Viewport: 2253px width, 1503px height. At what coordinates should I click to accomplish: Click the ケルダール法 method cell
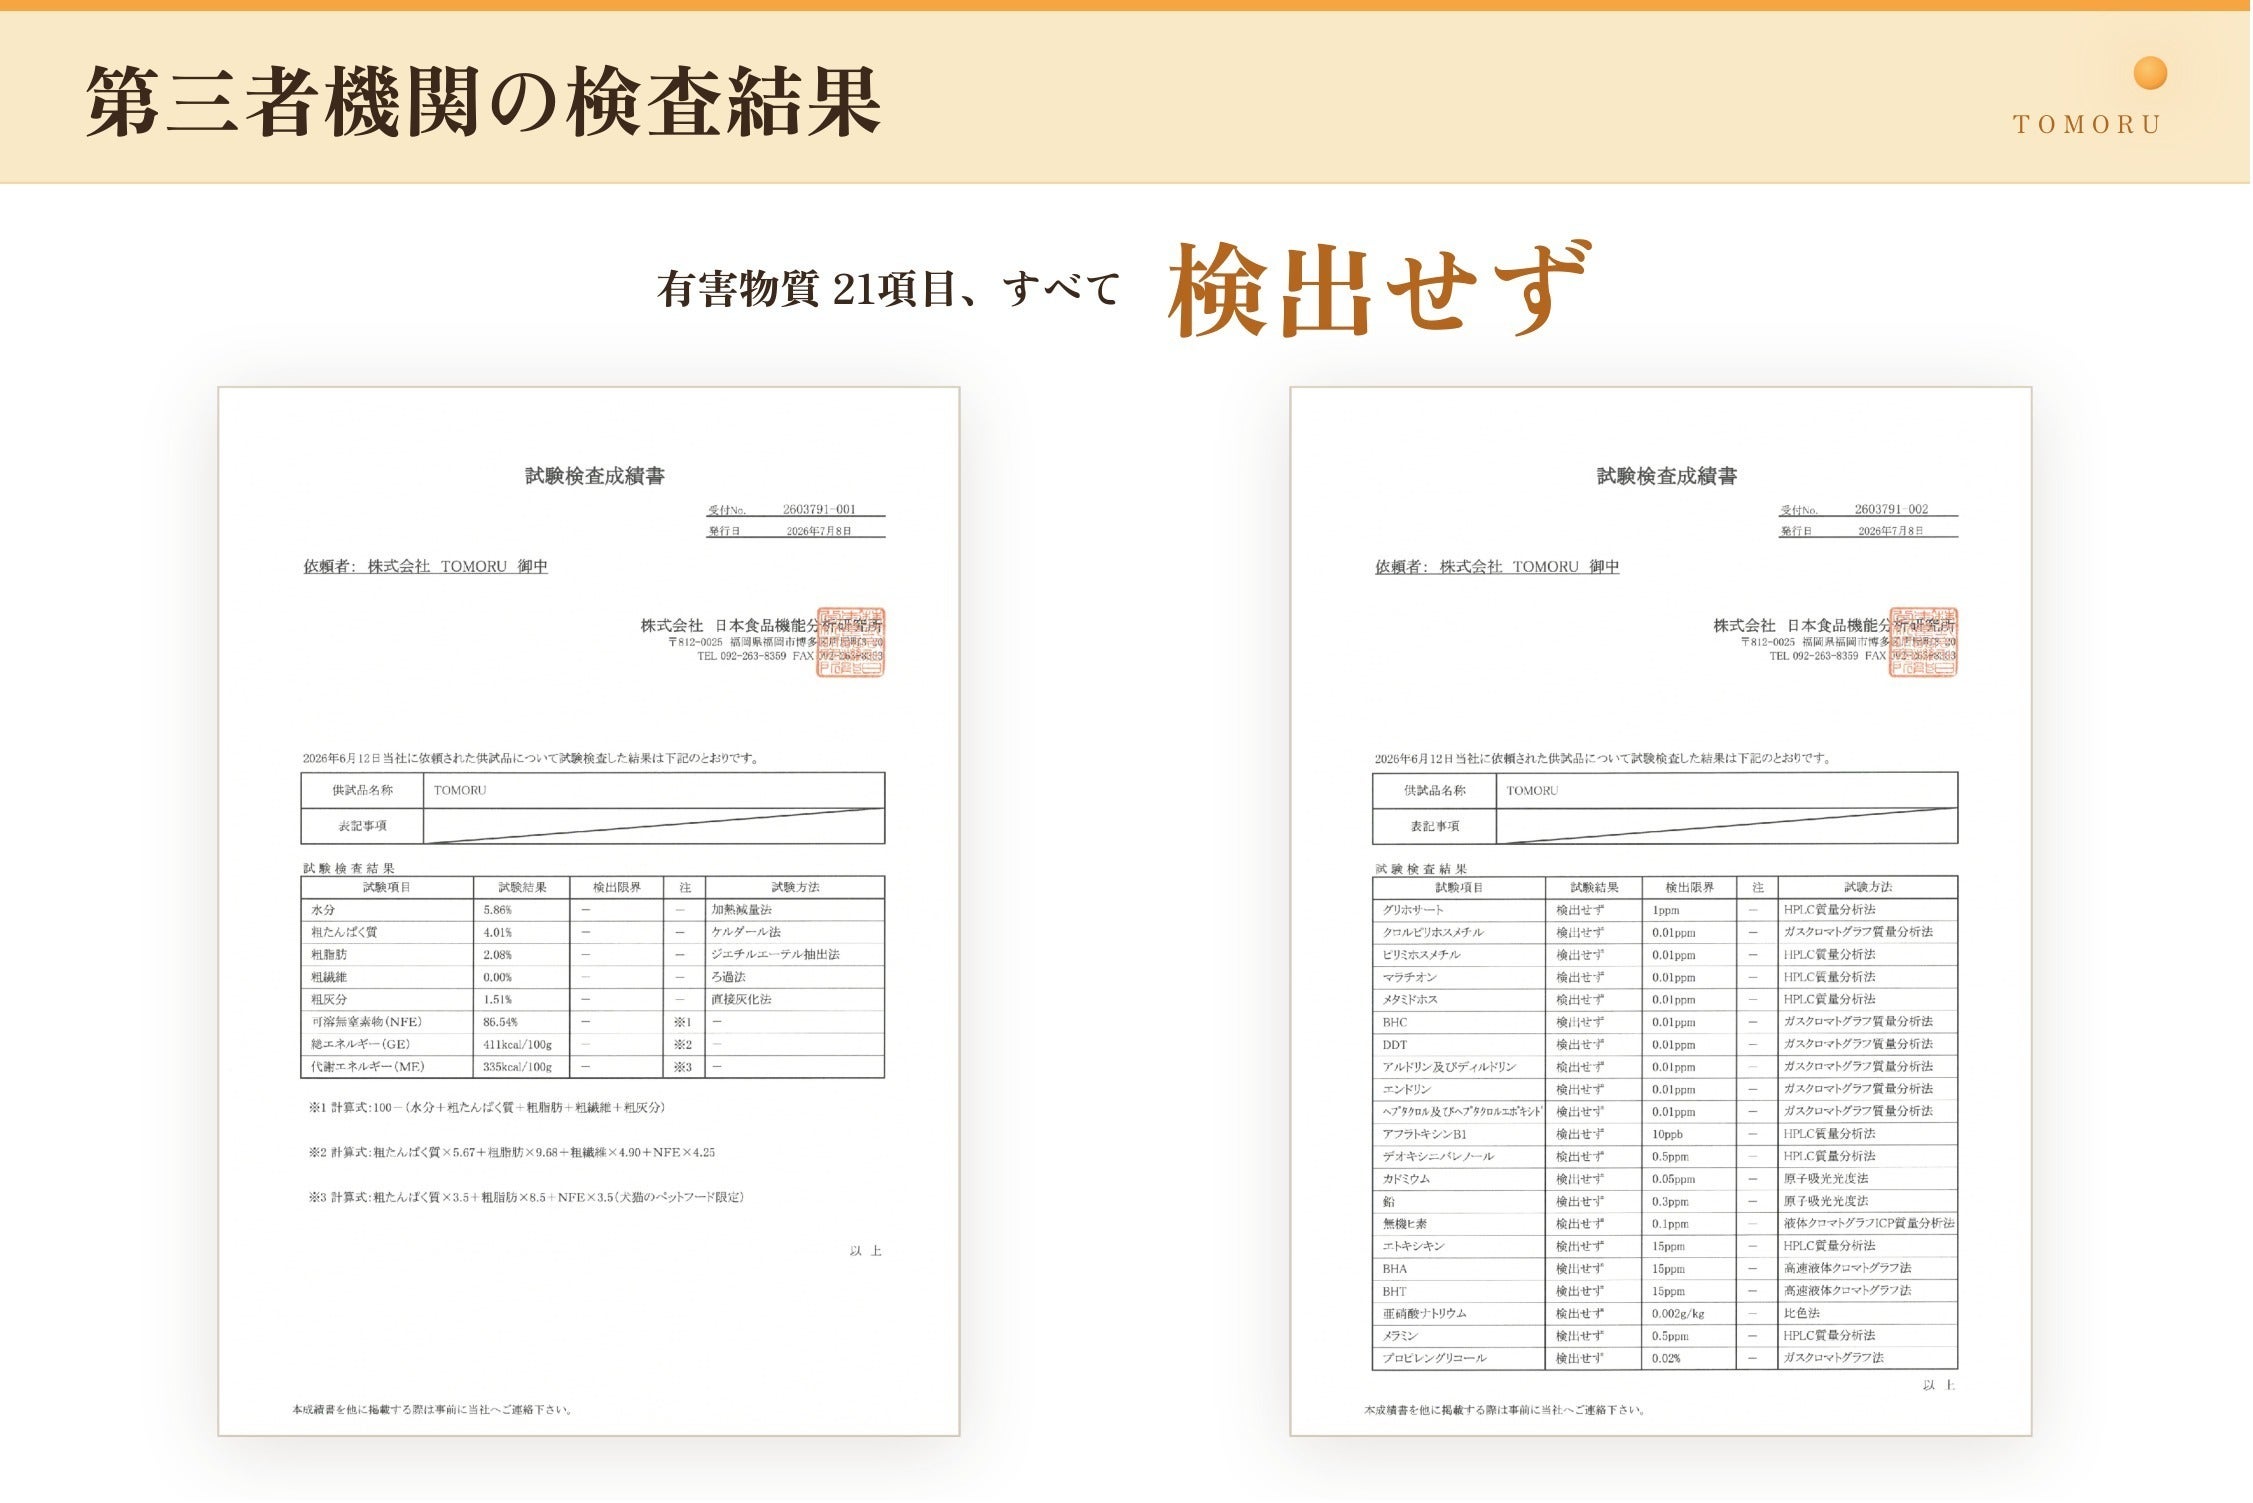pyautogui.click(x=746, y=932)
